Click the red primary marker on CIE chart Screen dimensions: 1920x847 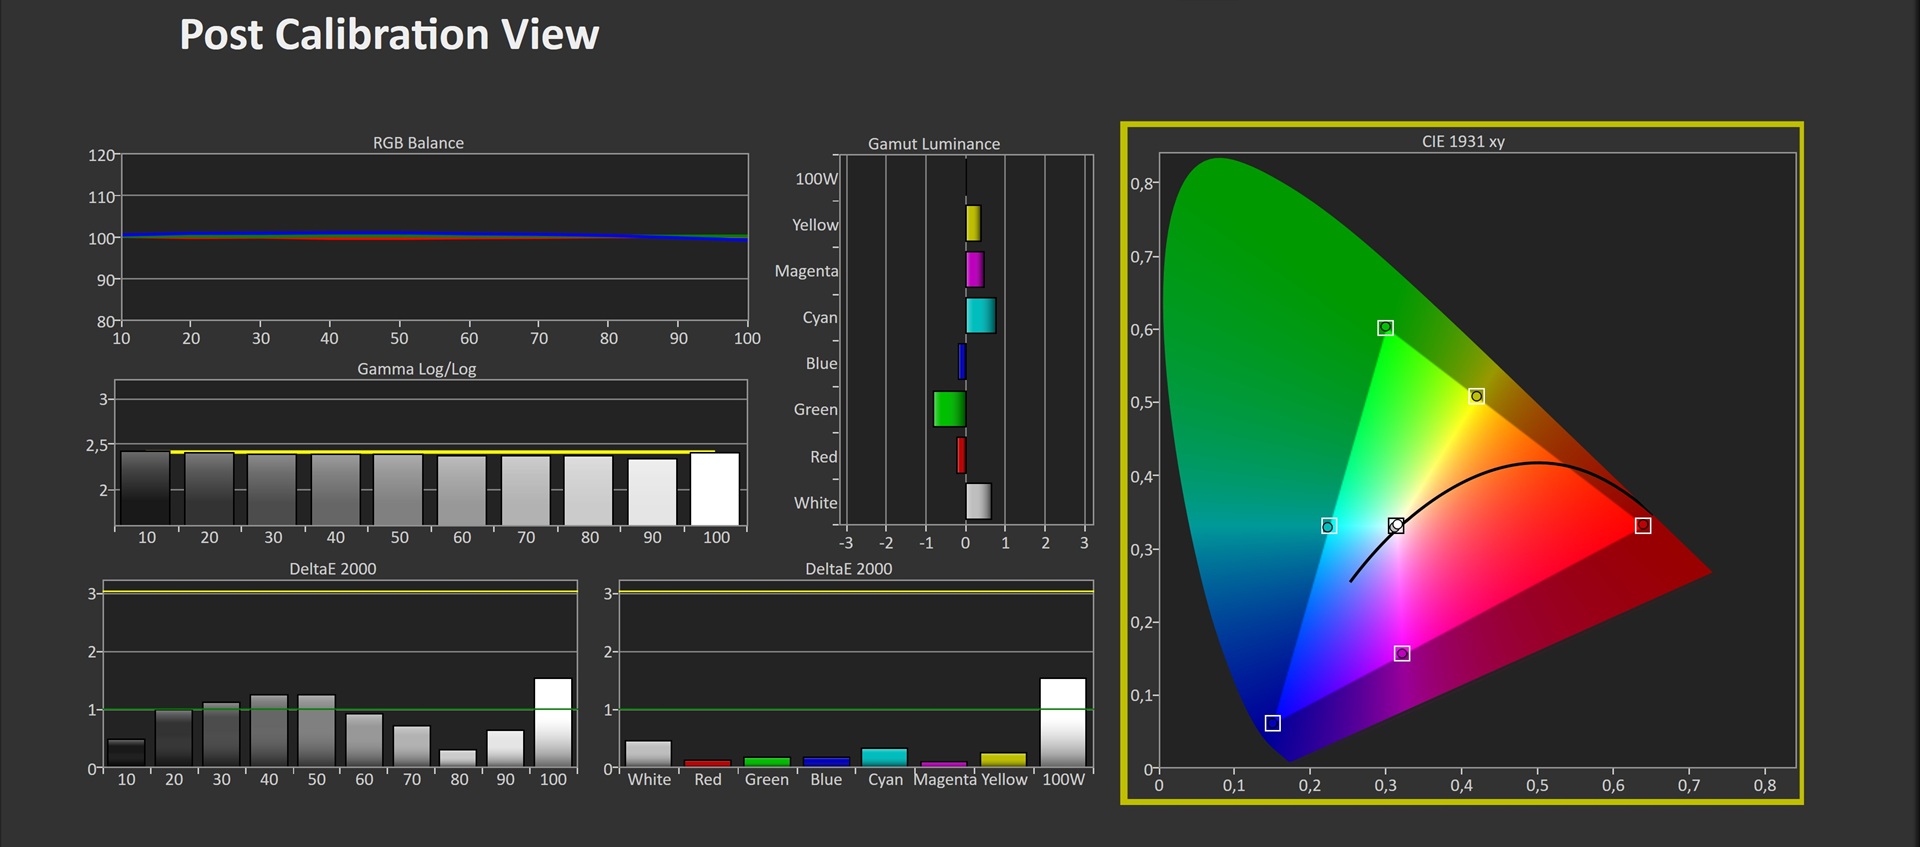(1642, 526)
